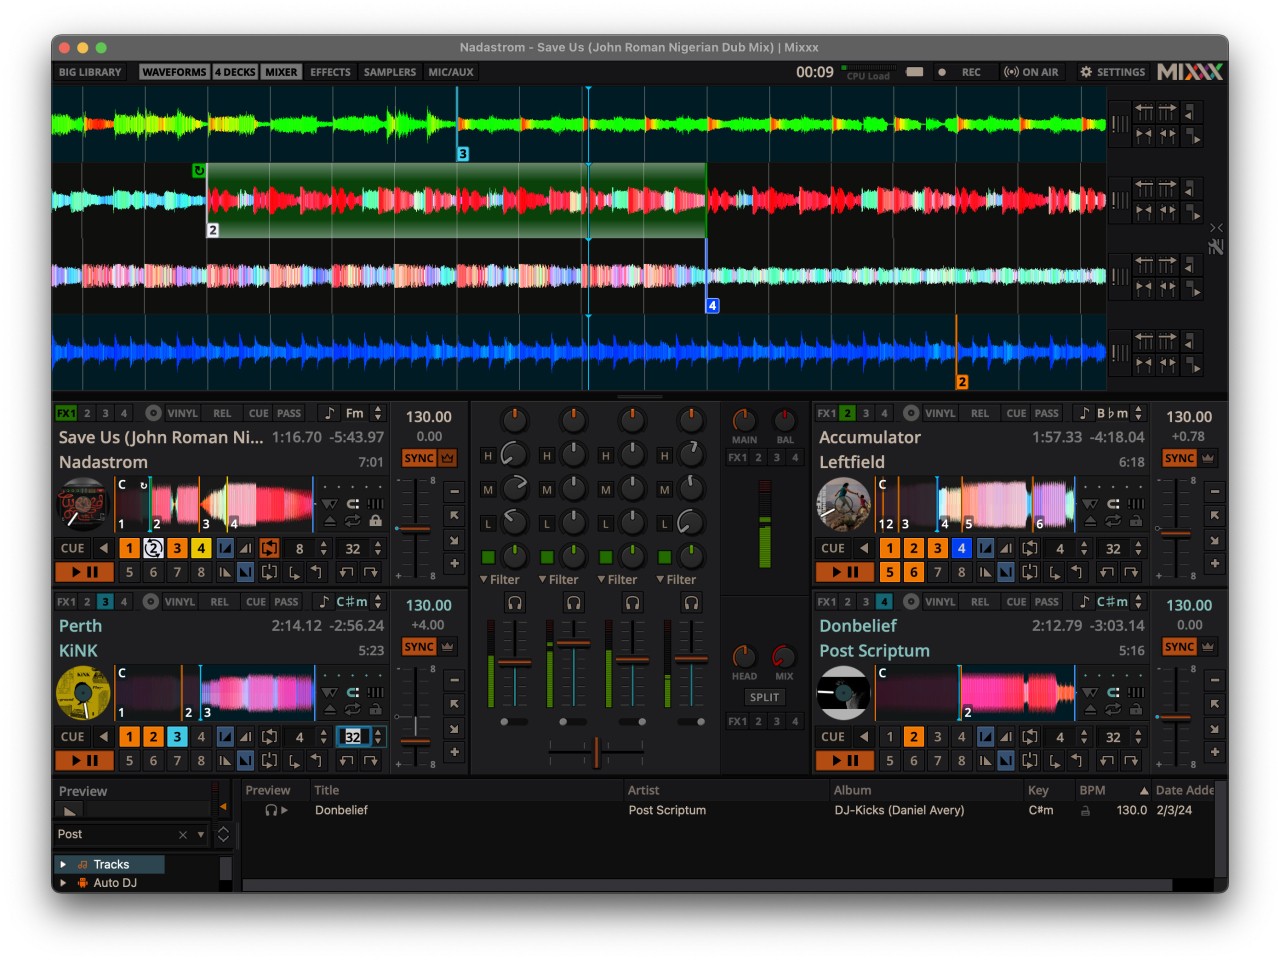The image size is (1280, 961).
Task: Toggle the keylock padlock icon on deck one
Action: click(375, 521)
